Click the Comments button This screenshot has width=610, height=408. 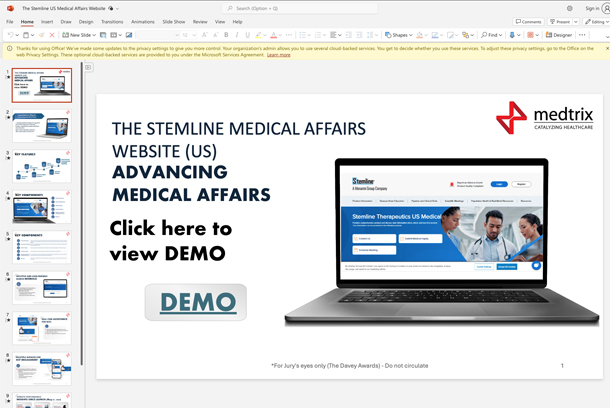(528, 22)
